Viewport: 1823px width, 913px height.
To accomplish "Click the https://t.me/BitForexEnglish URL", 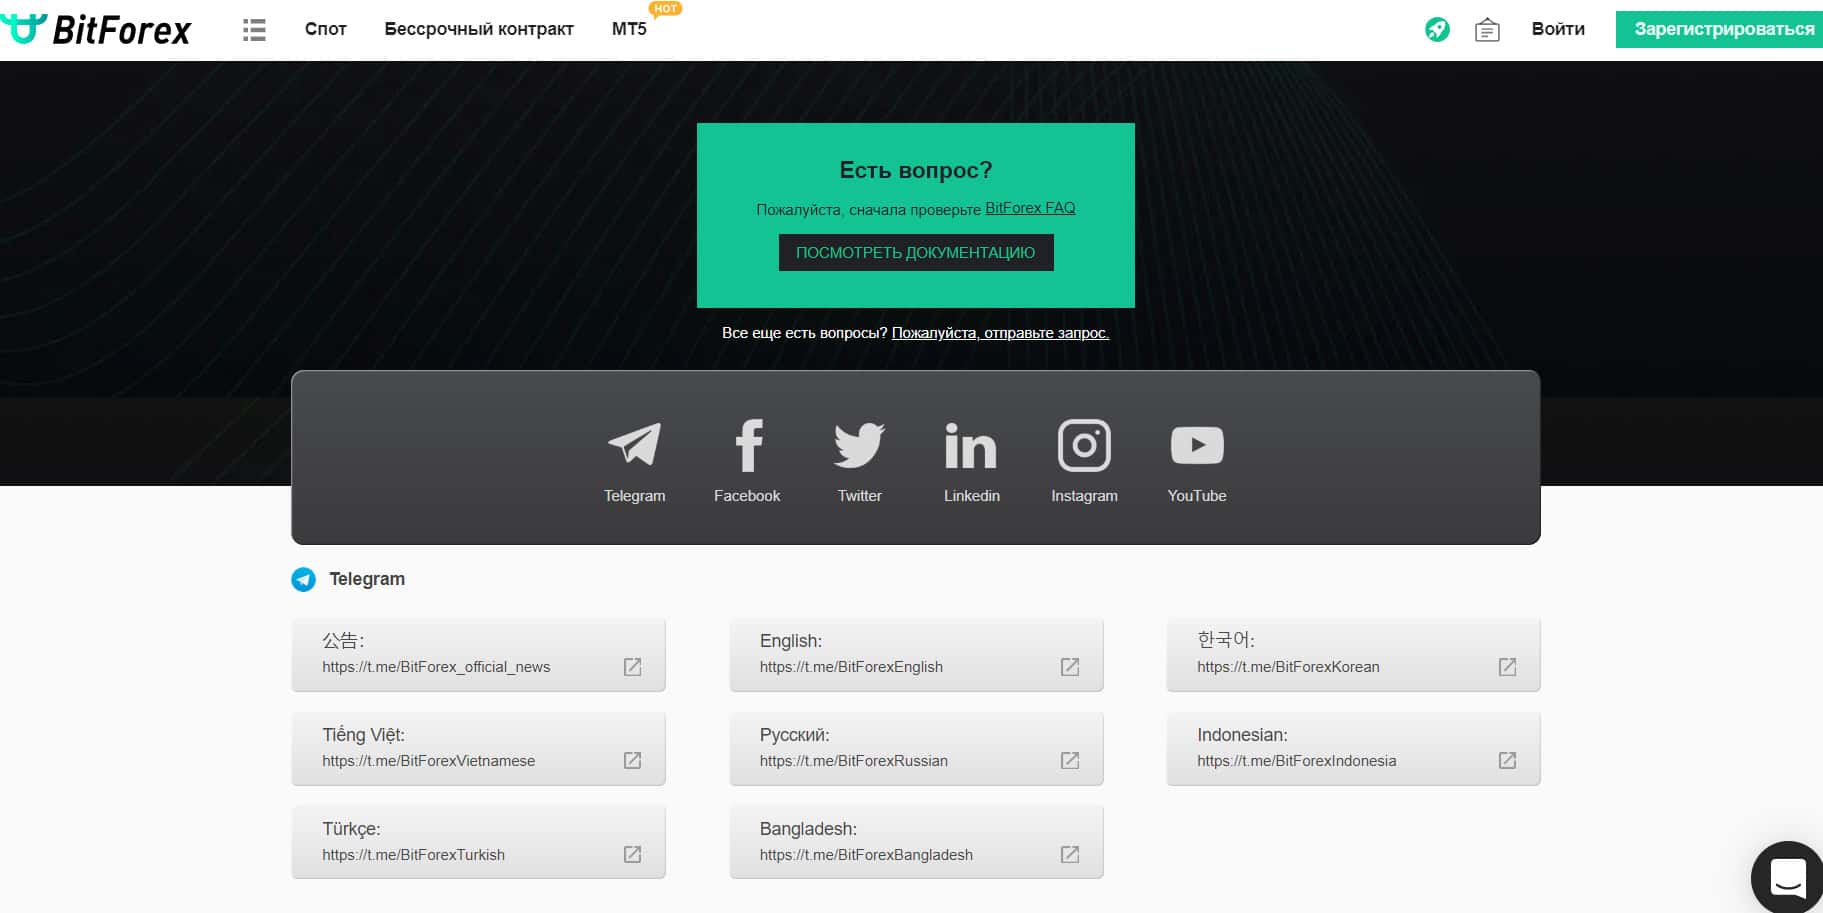I will (x=851, y=667).
